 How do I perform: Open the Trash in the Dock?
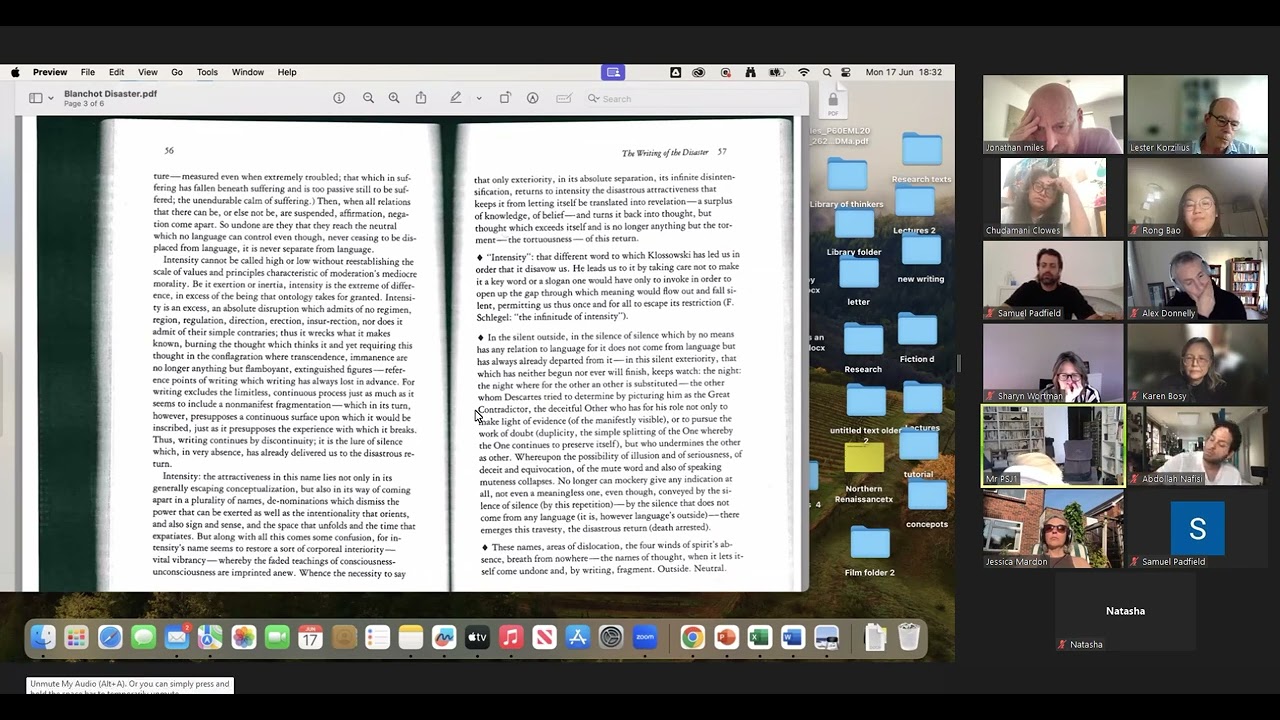click(909, 637)
